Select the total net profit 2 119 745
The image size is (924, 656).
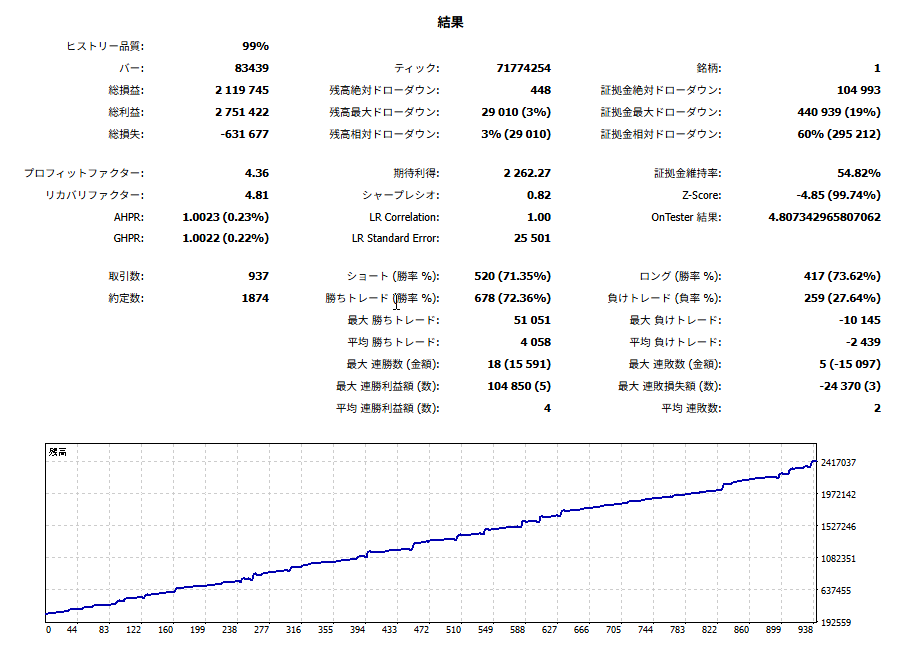pyautogui.click(x=242, y=90)
